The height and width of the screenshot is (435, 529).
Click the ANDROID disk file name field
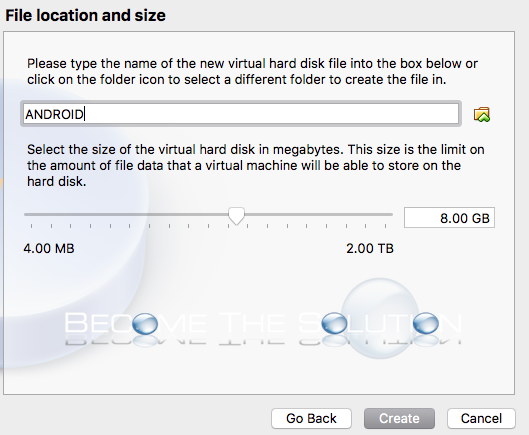pos(241,114)
